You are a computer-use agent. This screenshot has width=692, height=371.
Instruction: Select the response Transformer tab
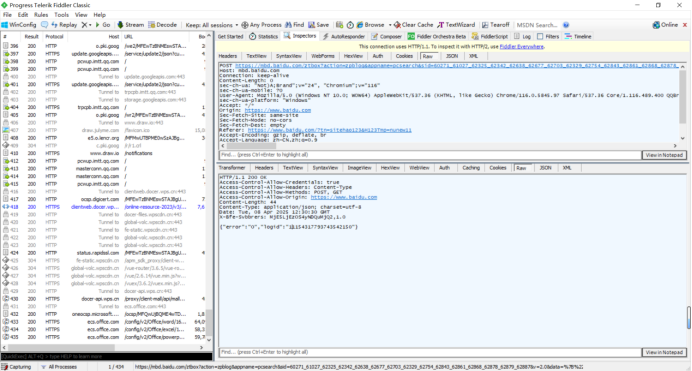tap(232, 168)
